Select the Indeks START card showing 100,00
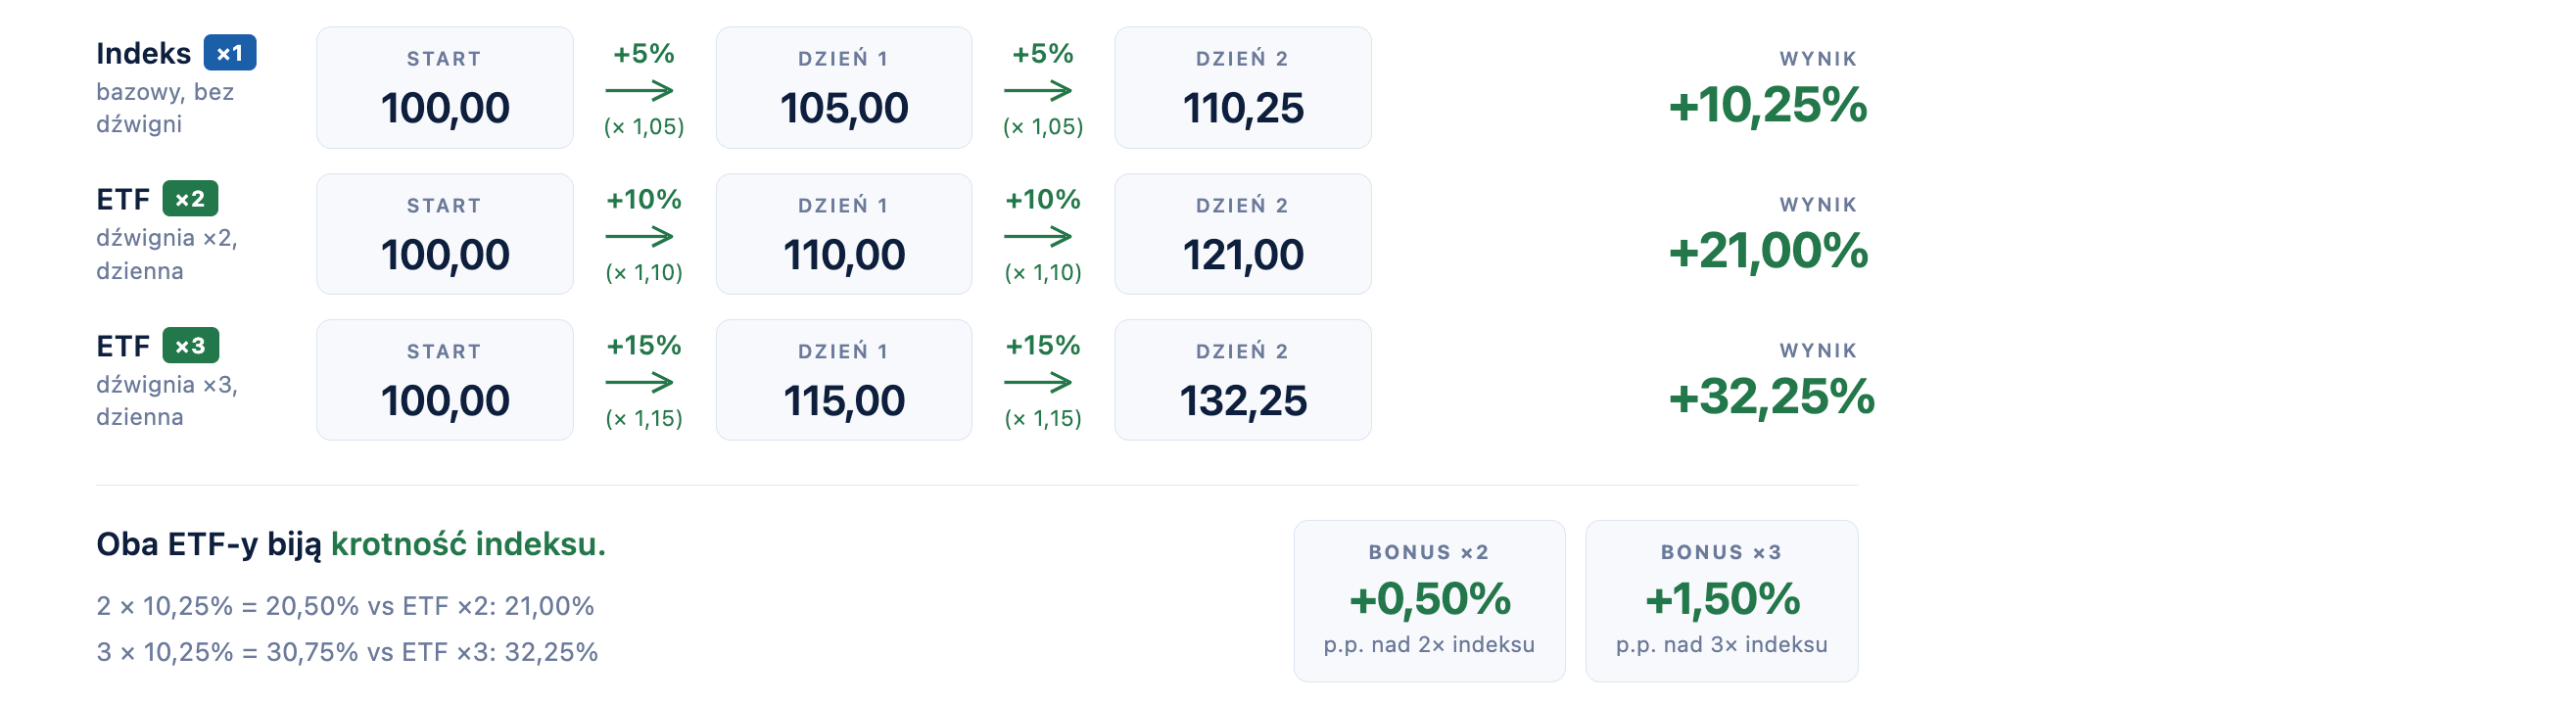The height and width of the screenshot is (703, 2560). pos(444,88)
